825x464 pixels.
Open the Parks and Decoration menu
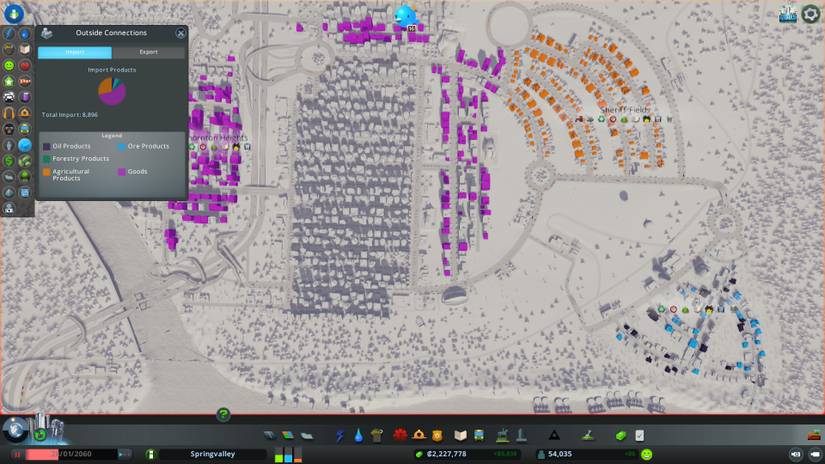coord(502,435)
